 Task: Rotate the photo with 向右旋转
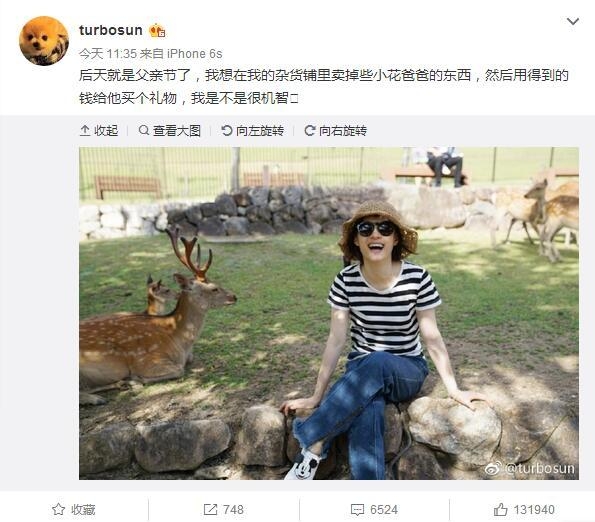[336, 131]
